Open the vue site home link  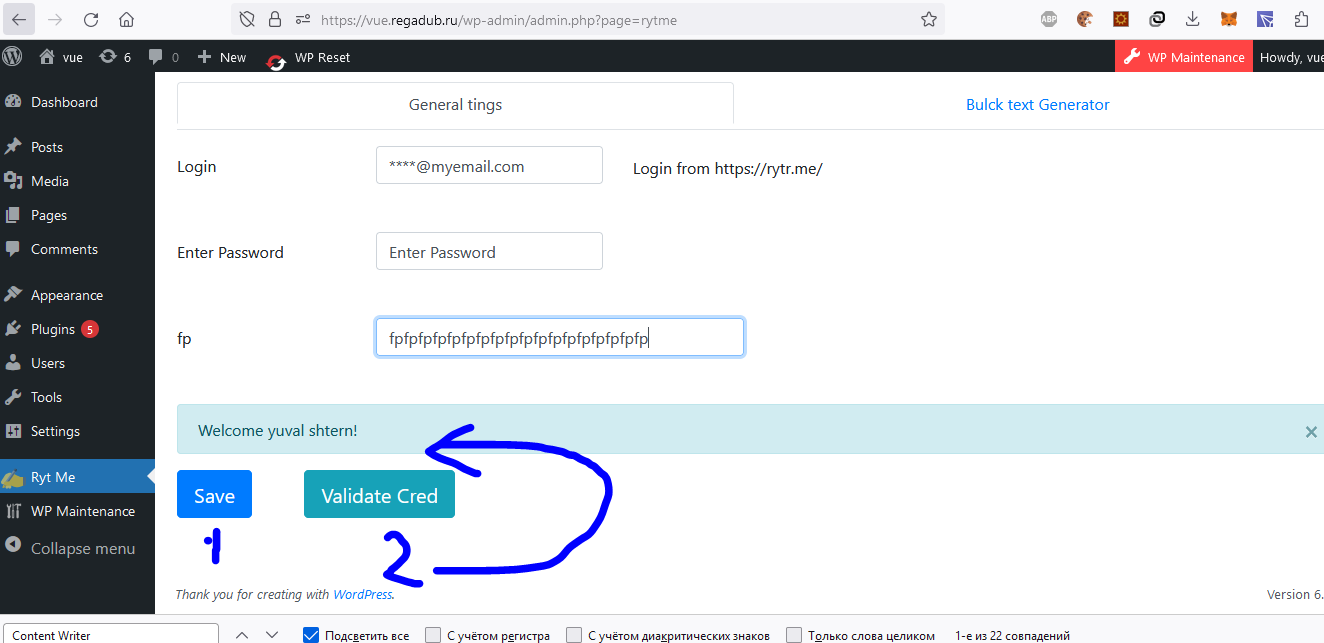[x=60, y=57]
